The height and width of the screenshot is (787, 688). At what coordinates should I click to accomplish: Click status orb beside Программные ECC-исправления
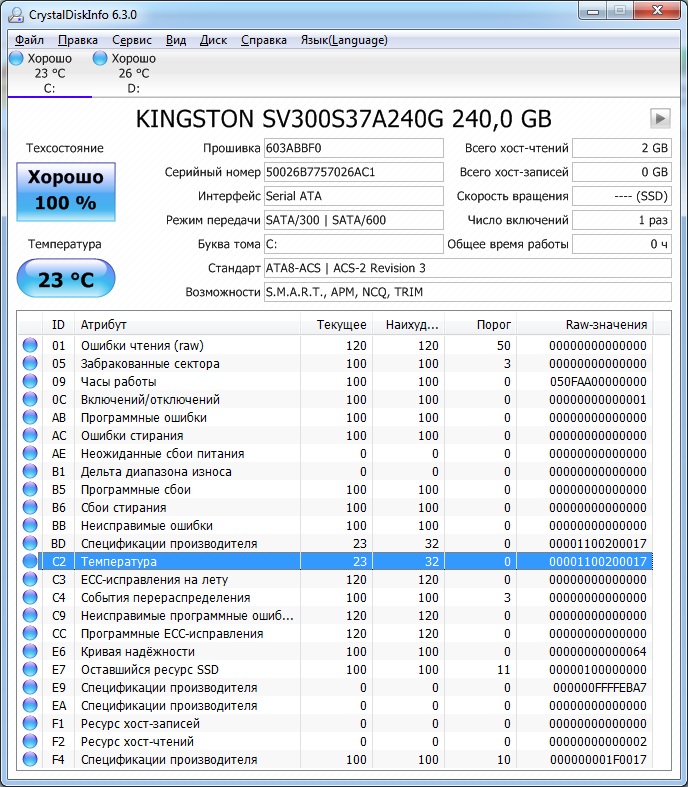coord(30,633)
